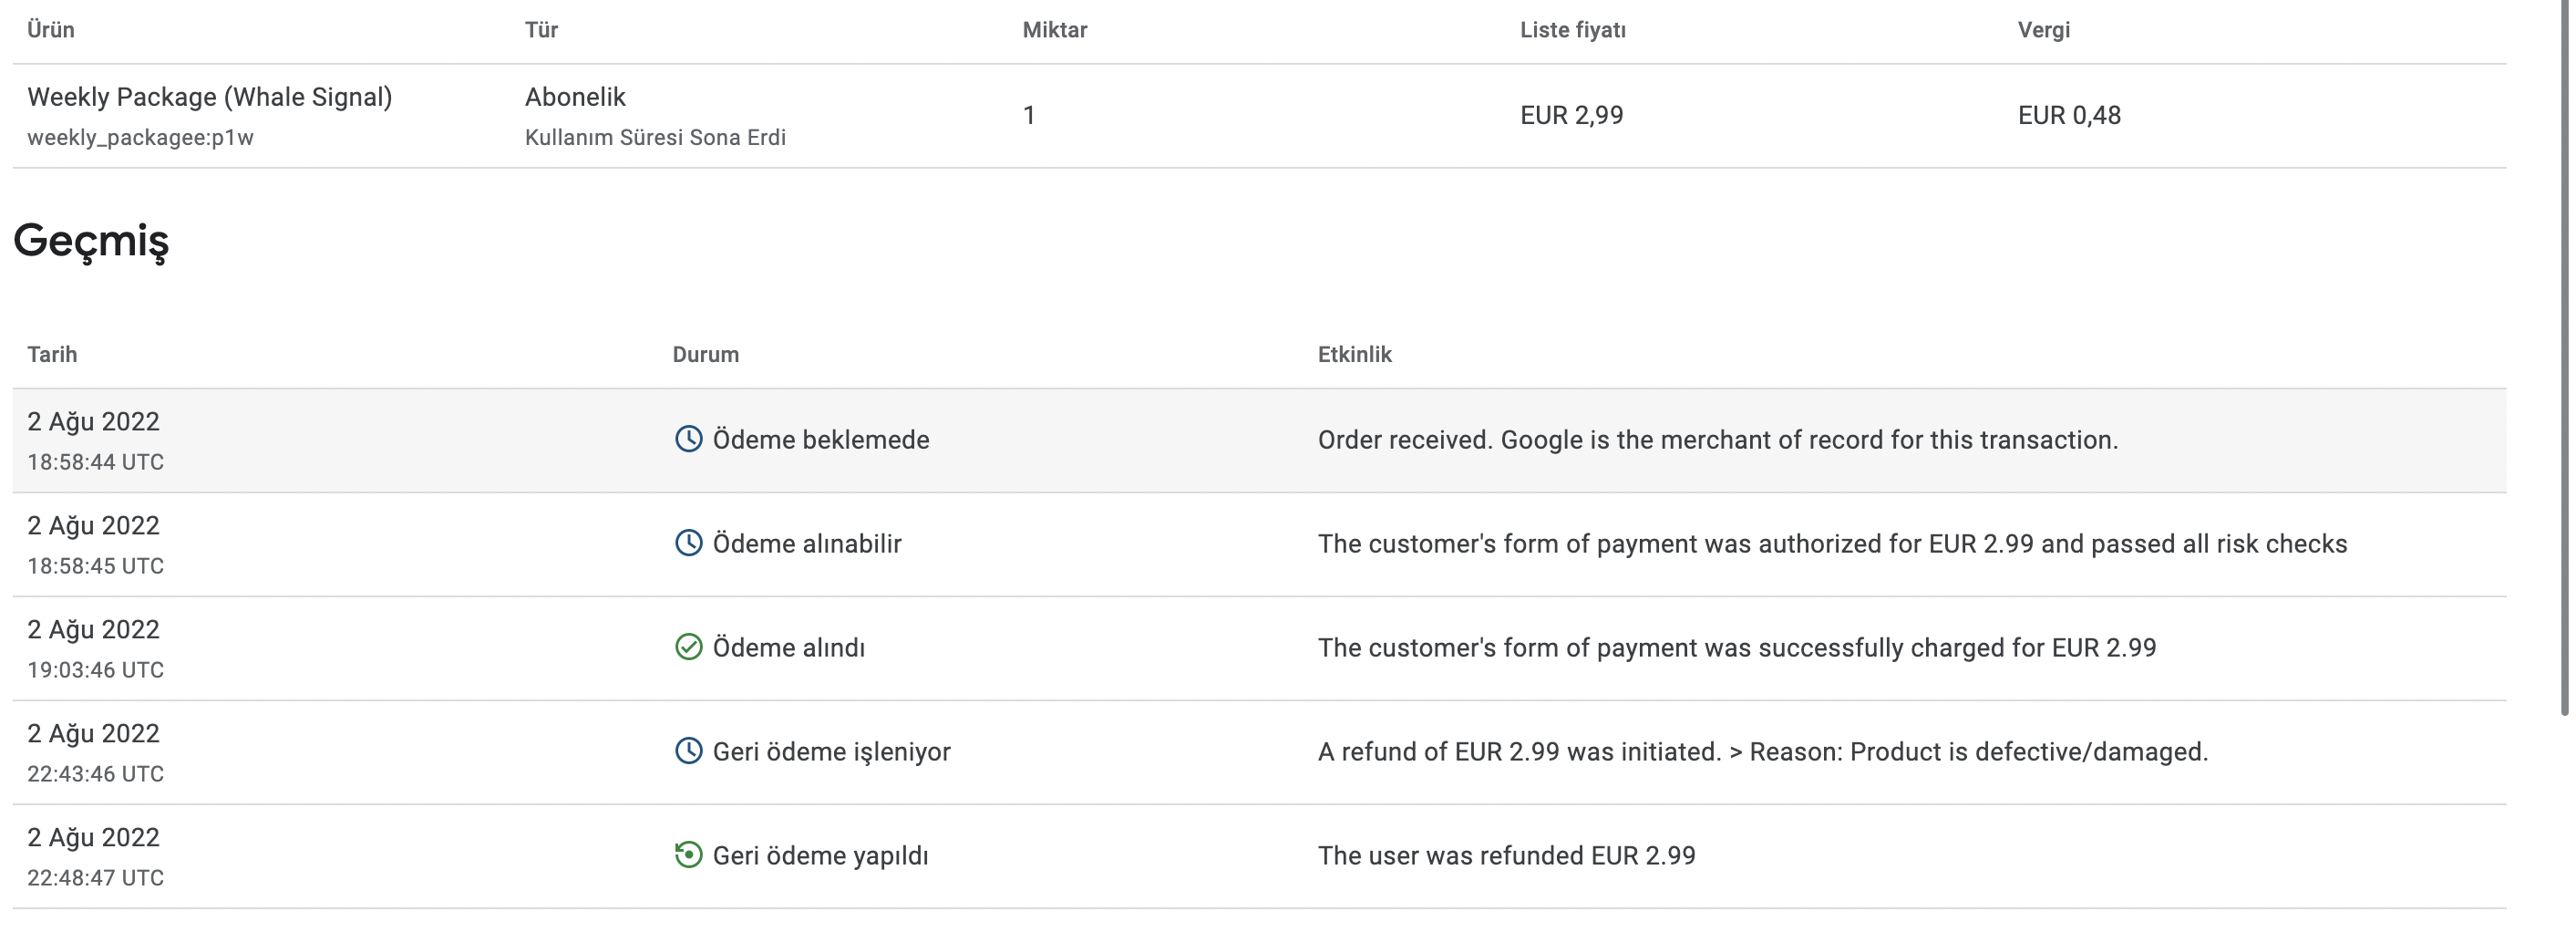Click the Durum column header in Geçmiş

(705, 354)
